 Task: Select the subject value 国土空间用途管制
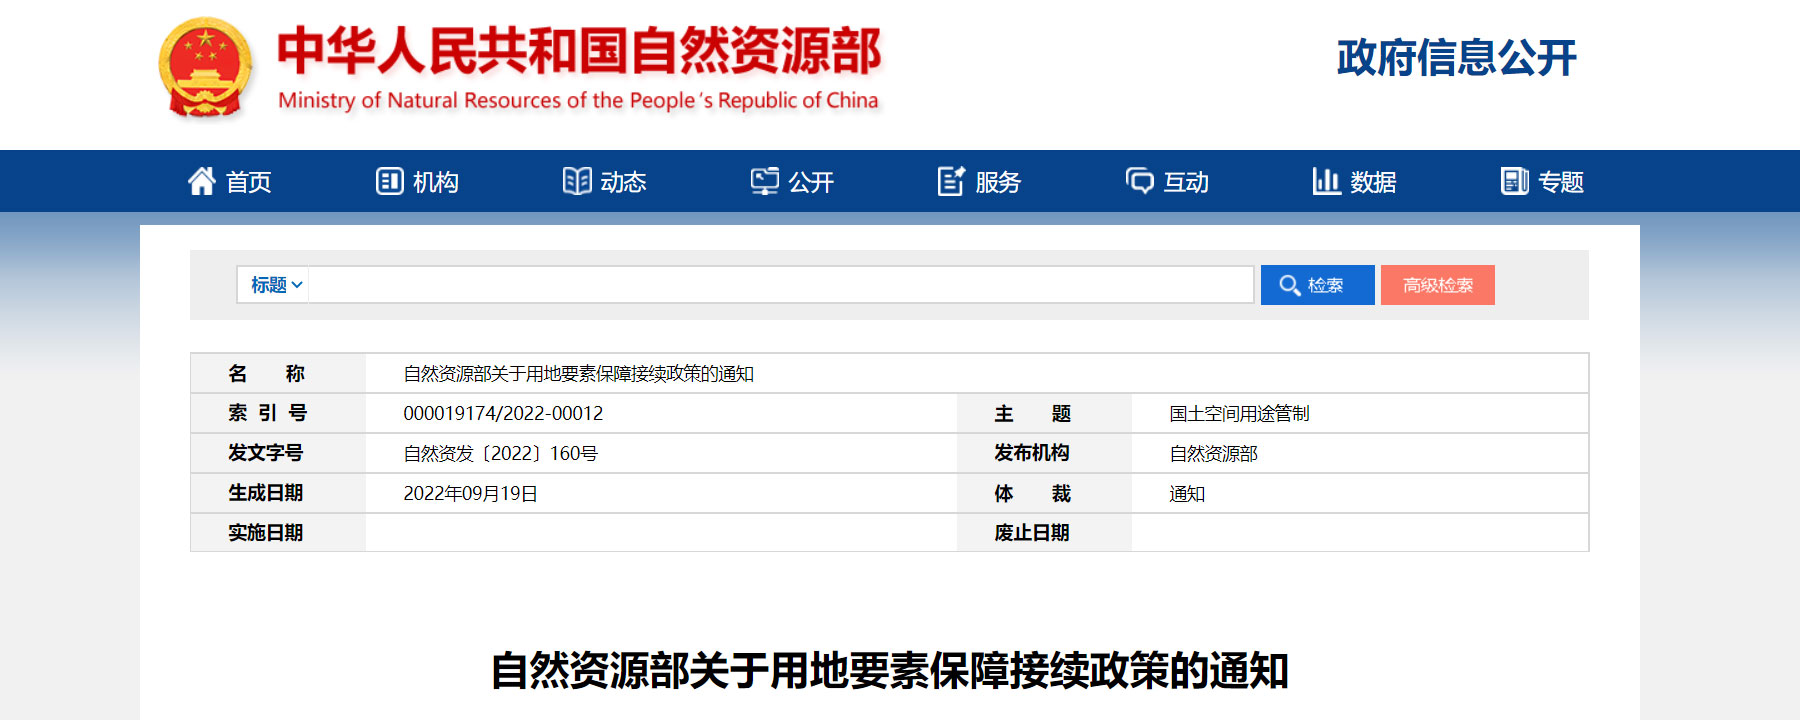[1239, 413]
